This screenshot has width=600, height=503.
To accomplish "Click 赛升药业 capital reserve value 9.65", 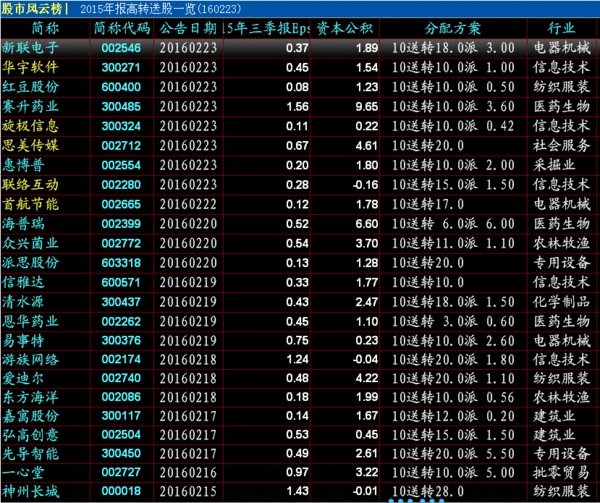I will 367,106.
